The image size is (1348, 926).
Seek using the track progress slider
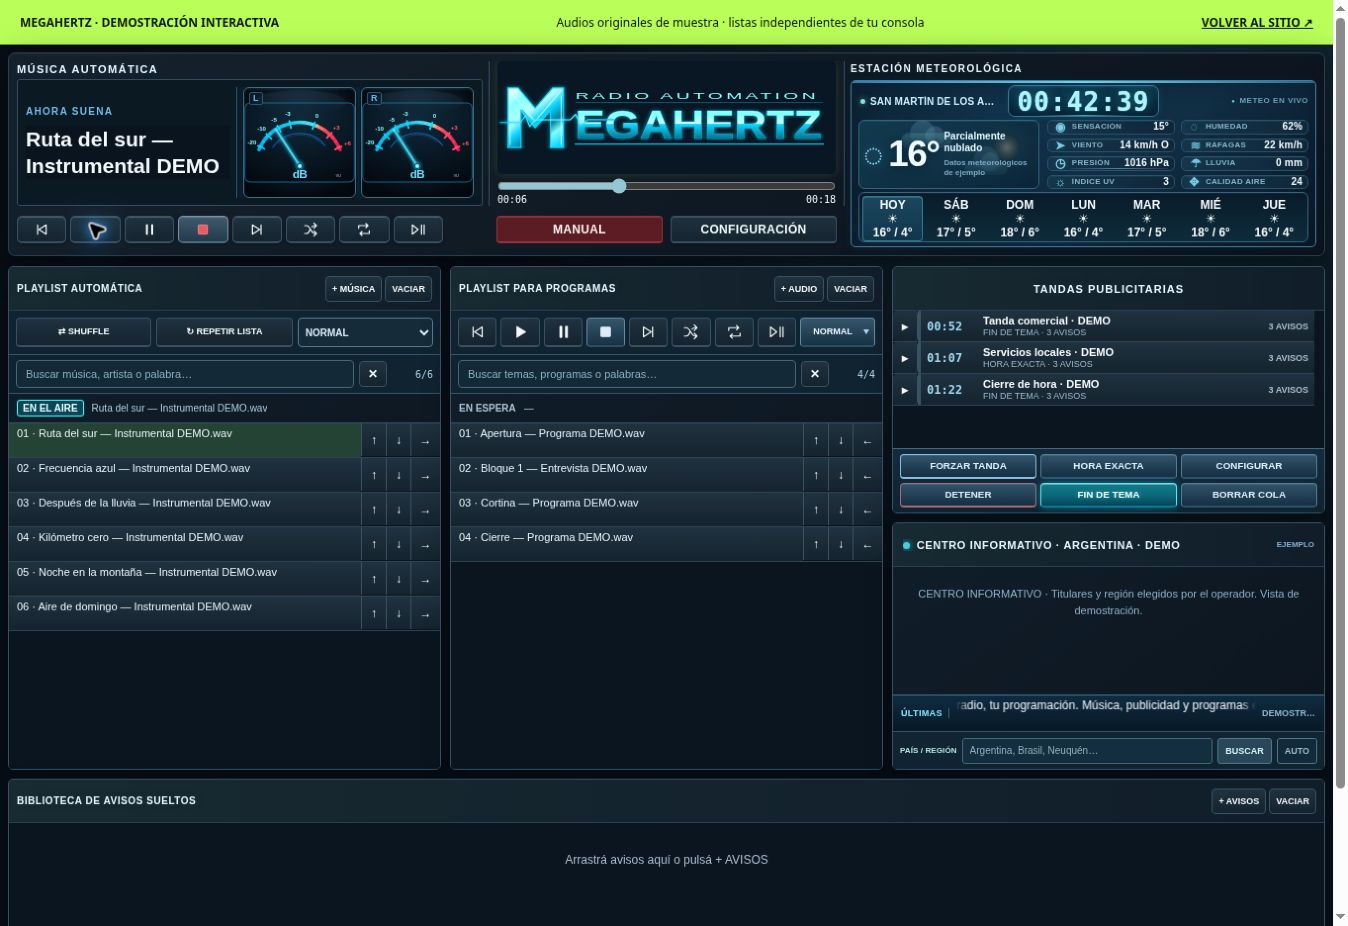[x=666, y=186]
